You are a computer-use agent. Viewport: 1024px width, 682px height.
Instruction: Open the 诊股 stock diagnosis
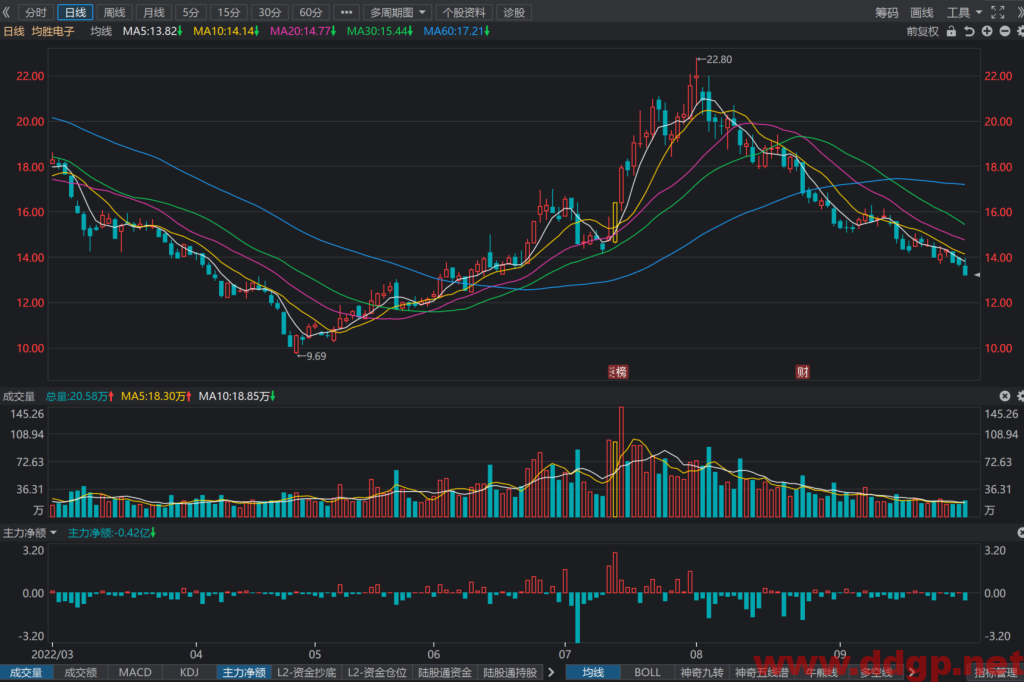514,12
